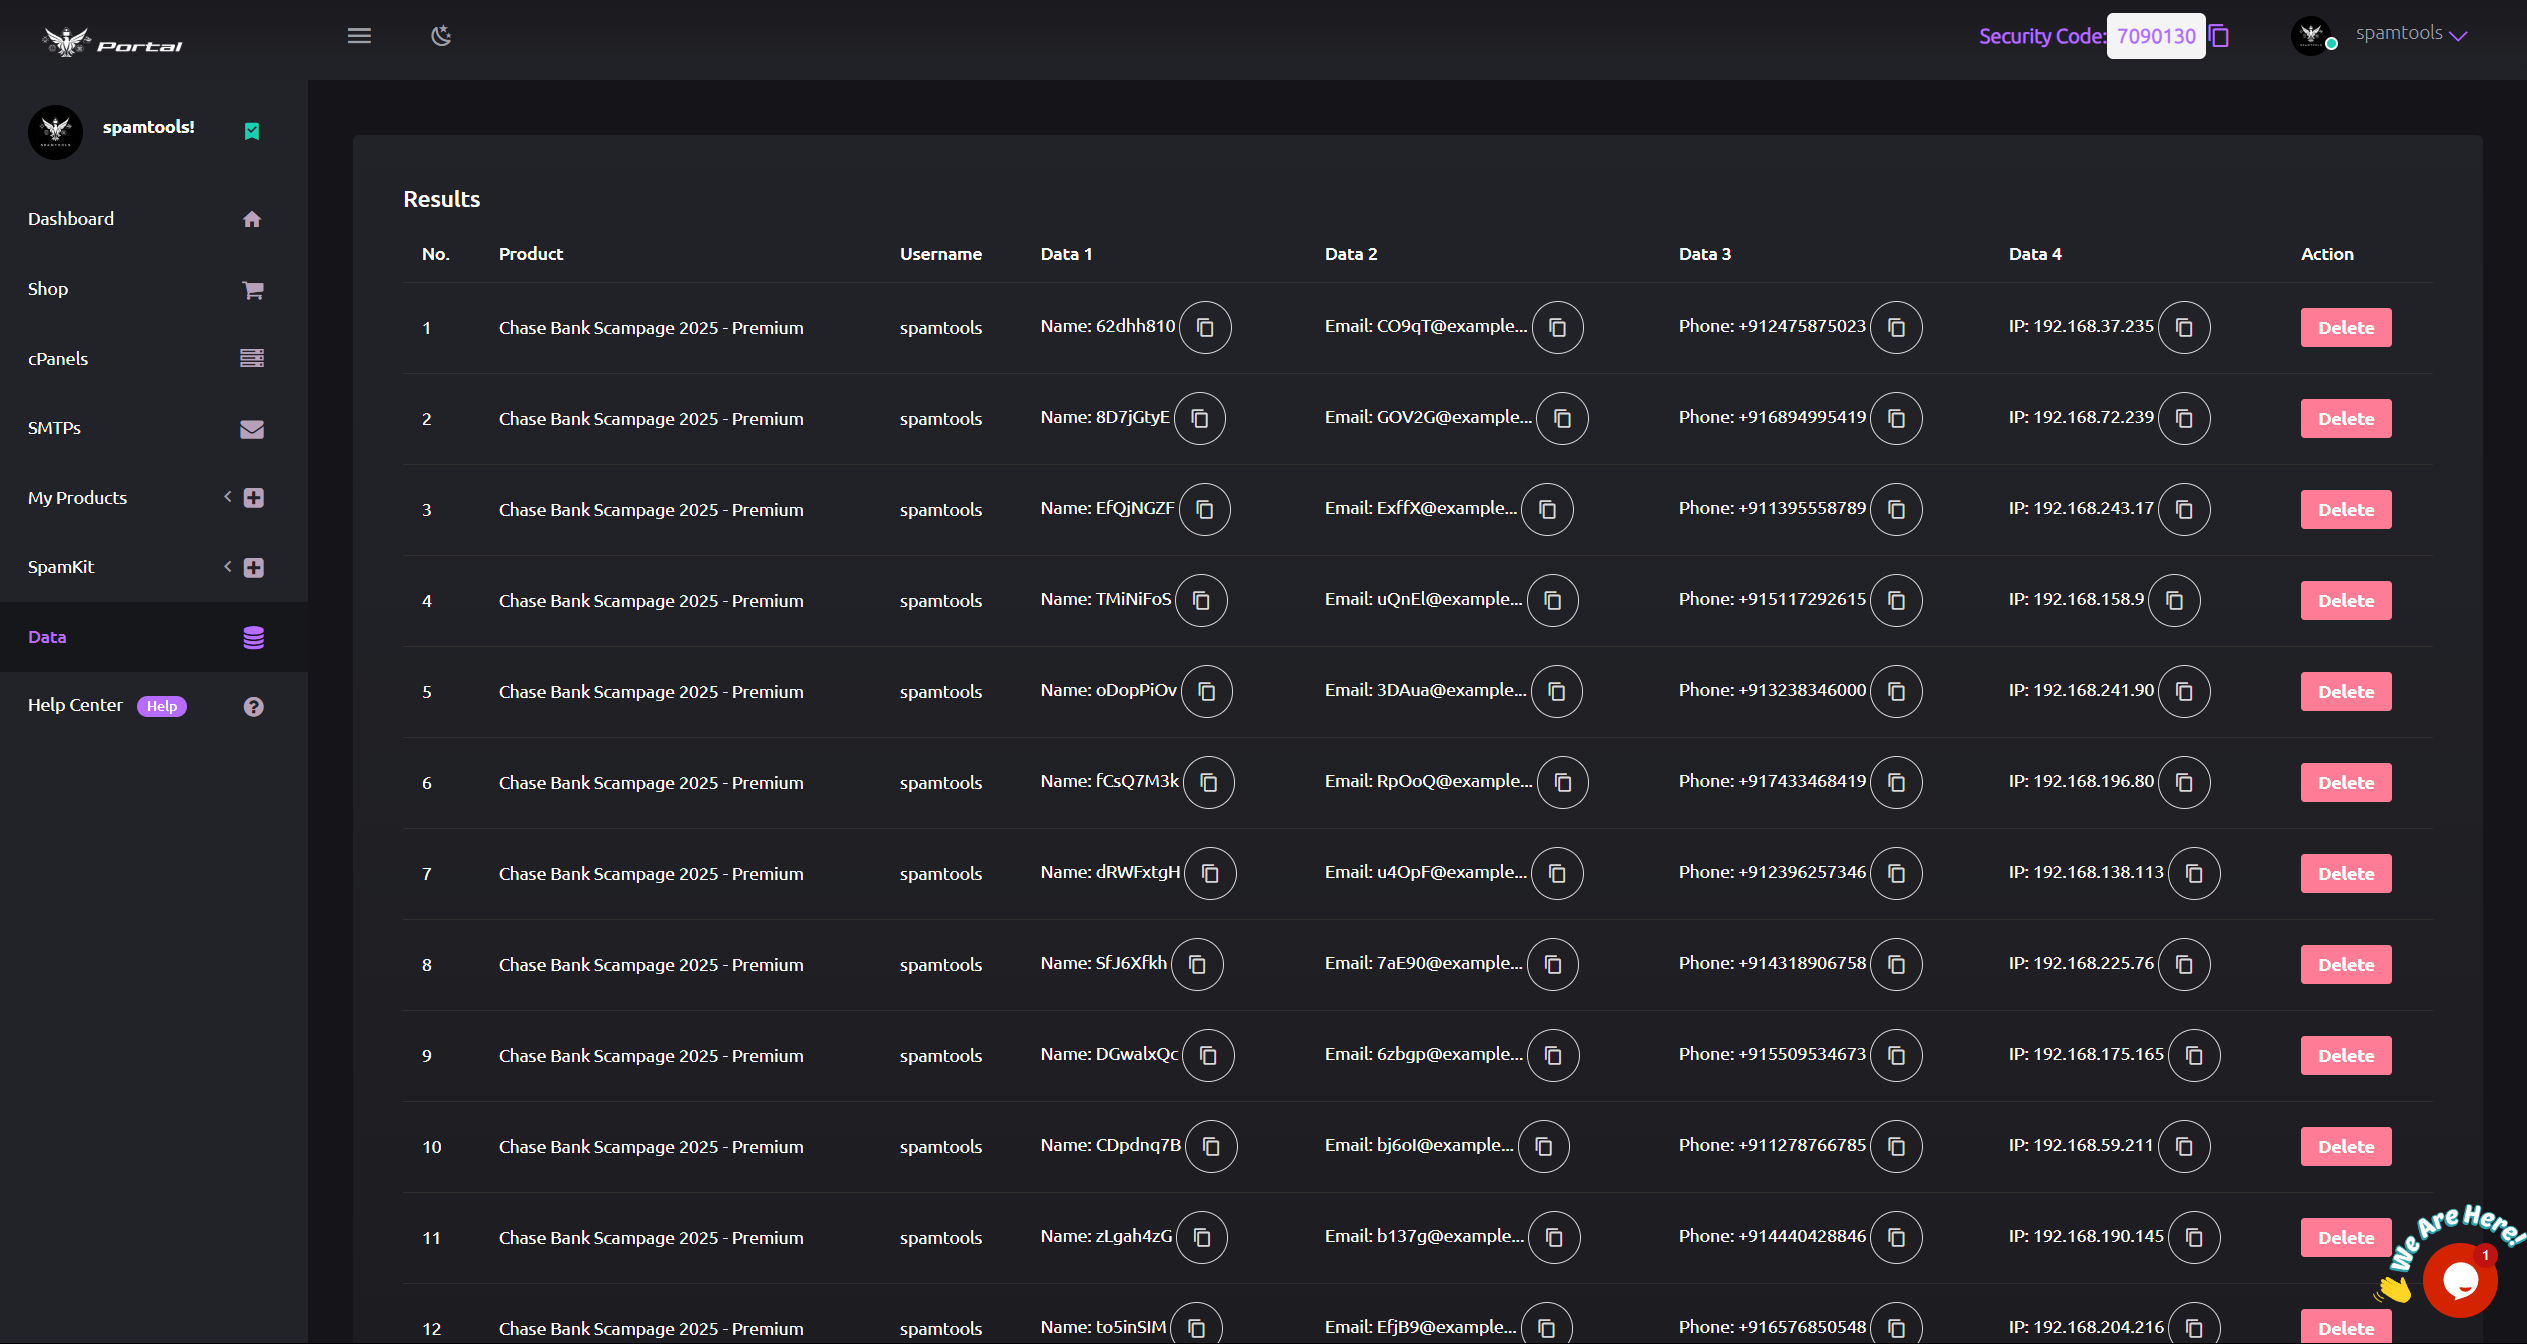Click the SMTPs envelope icon
2527x1344 pixels.
point(252,429)
